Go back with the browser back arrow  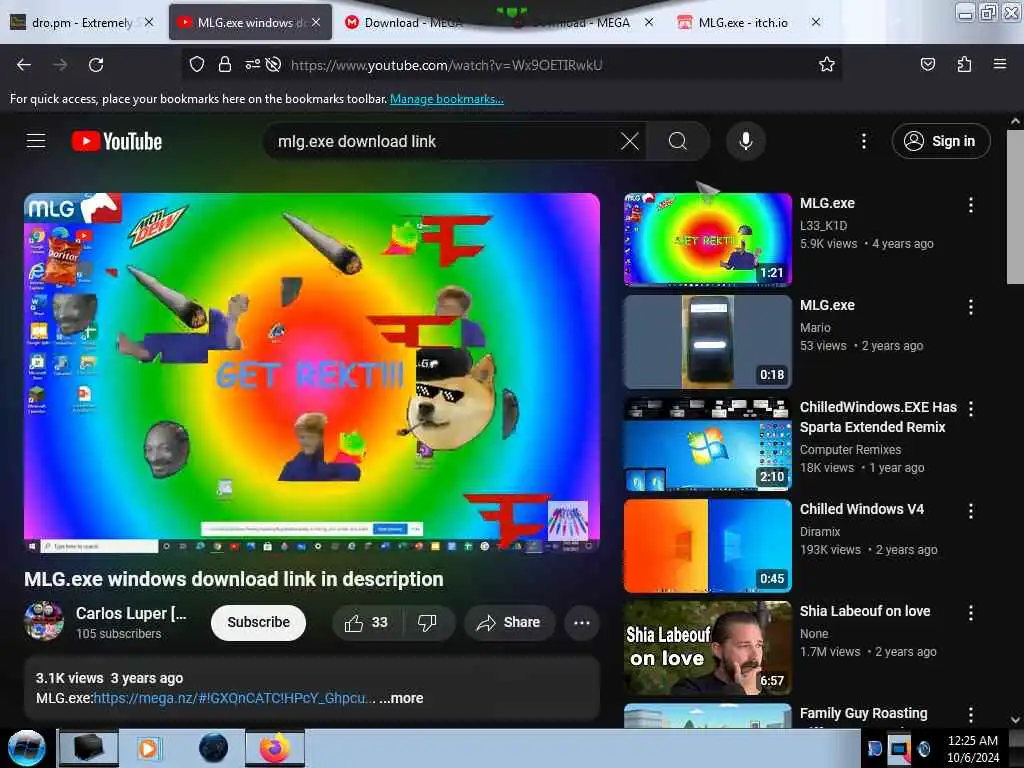pos(24,65)
